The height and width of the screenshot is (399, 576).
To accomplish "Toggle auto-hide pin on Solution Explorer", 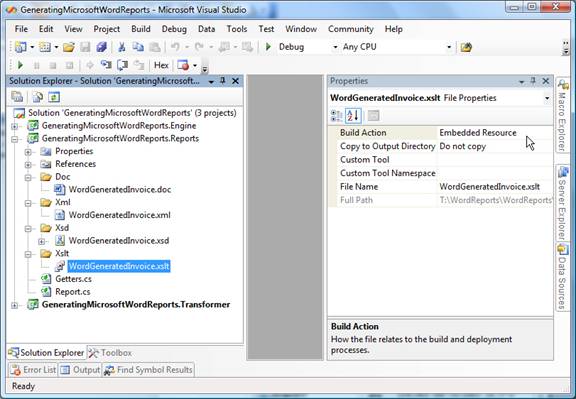I will pos(223,81).
